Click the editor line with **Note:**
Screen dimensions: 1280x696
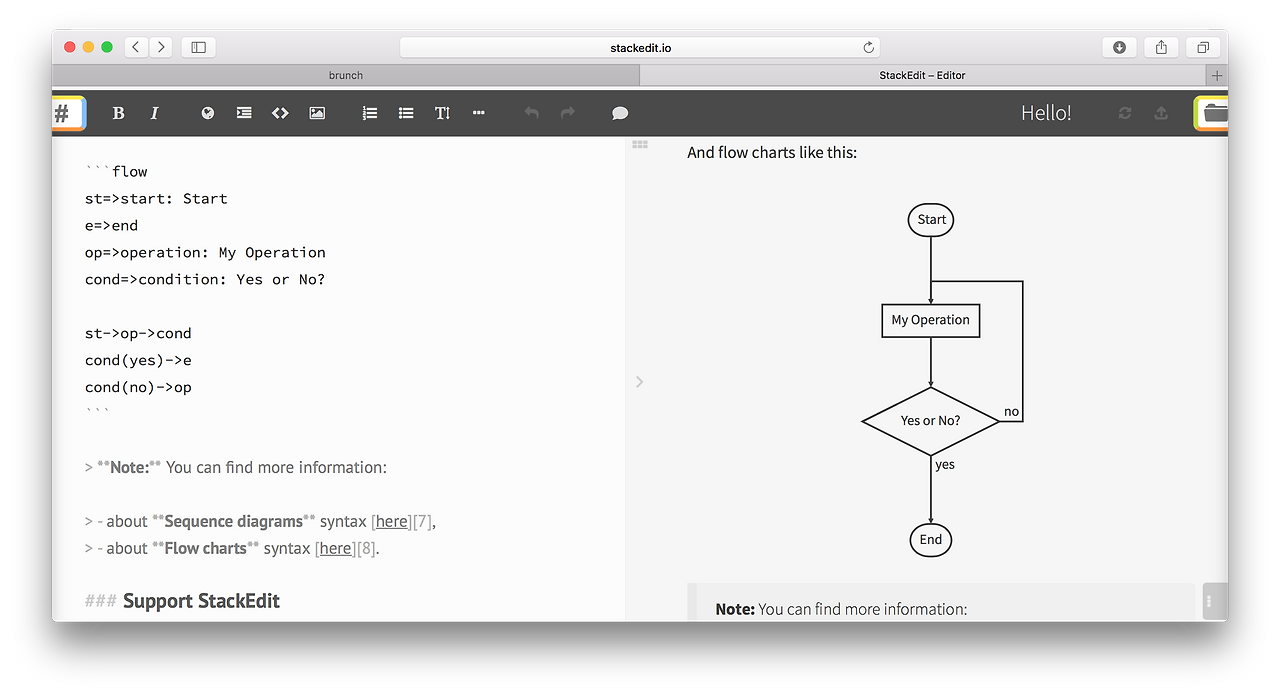coord(236,467)
